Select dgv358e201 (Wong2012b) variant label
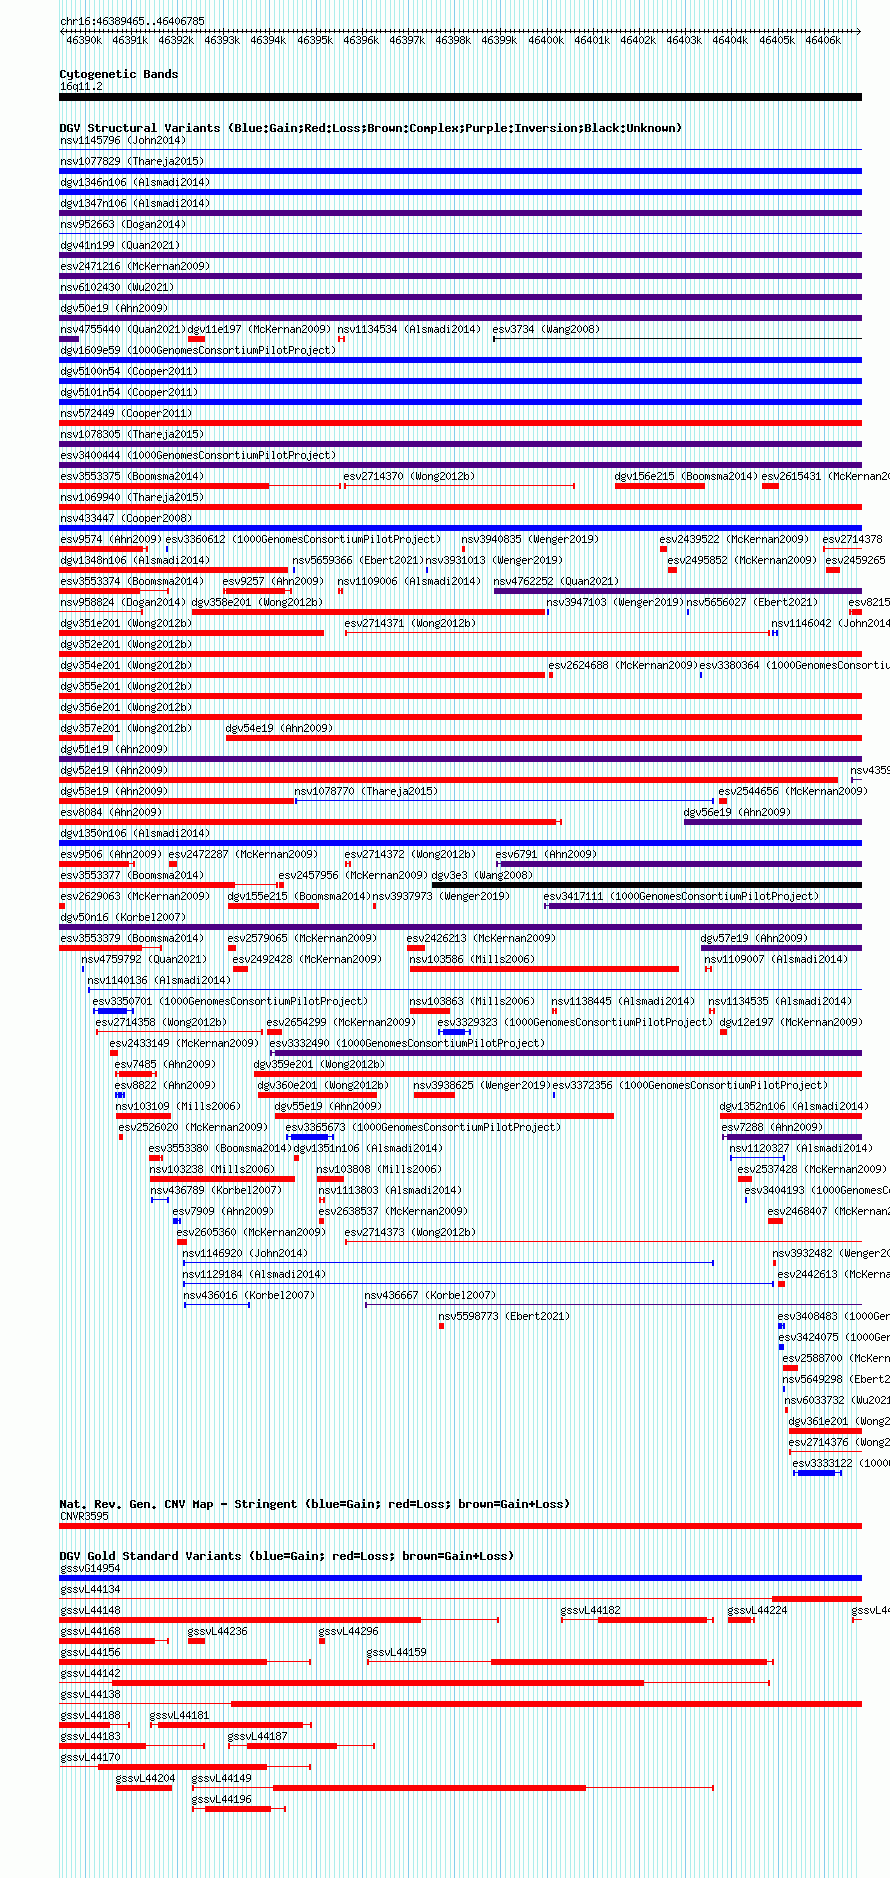This screenshot has height=1878, width=890. click(257, 602)
